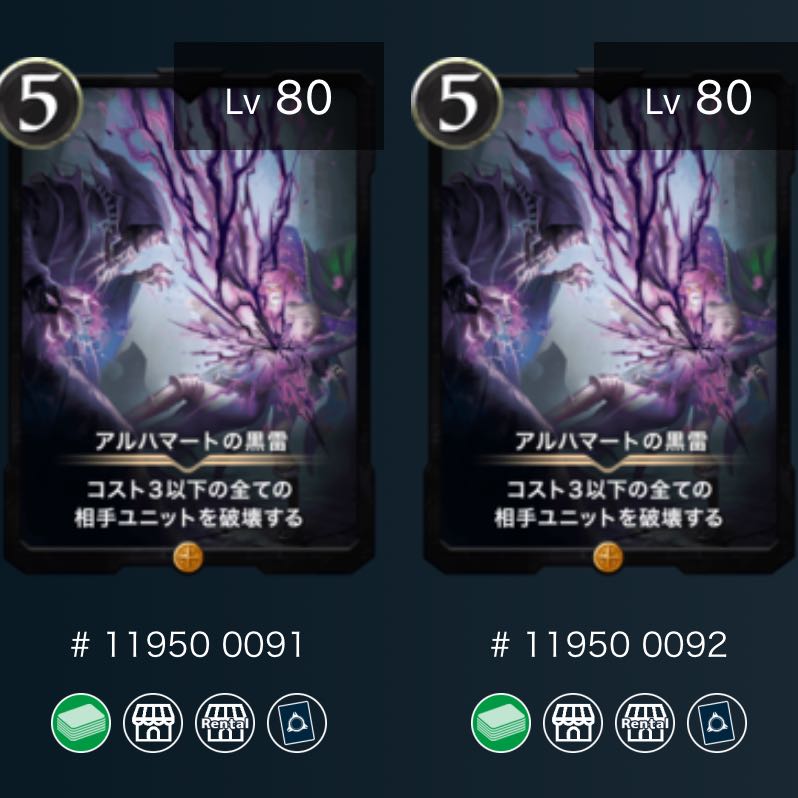Screen dimensions: 798x798
Task: Click orange plus button on left card
Action: (x=188, y=557)
